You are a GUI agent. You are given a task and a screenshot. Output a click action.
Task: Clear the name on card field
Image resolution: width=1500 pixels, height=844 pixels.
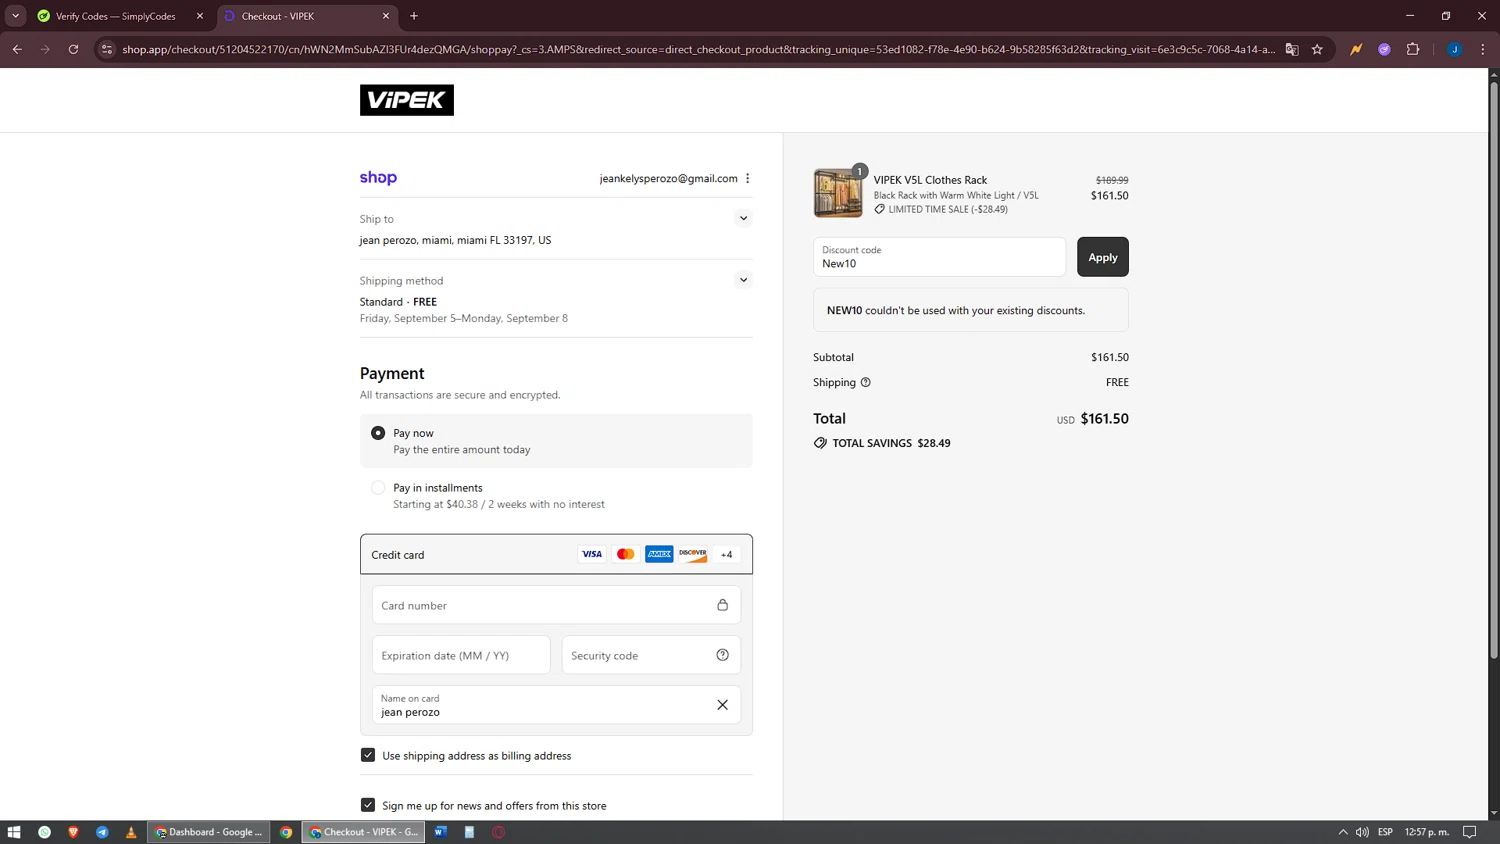click(722, 705)
